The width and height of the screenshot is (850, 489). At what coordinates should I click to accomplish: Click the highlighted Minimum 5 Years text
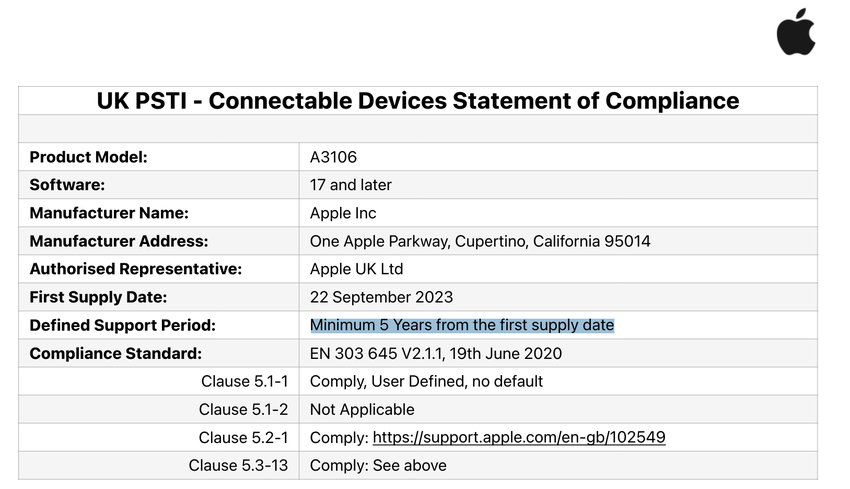click(462, 325)
